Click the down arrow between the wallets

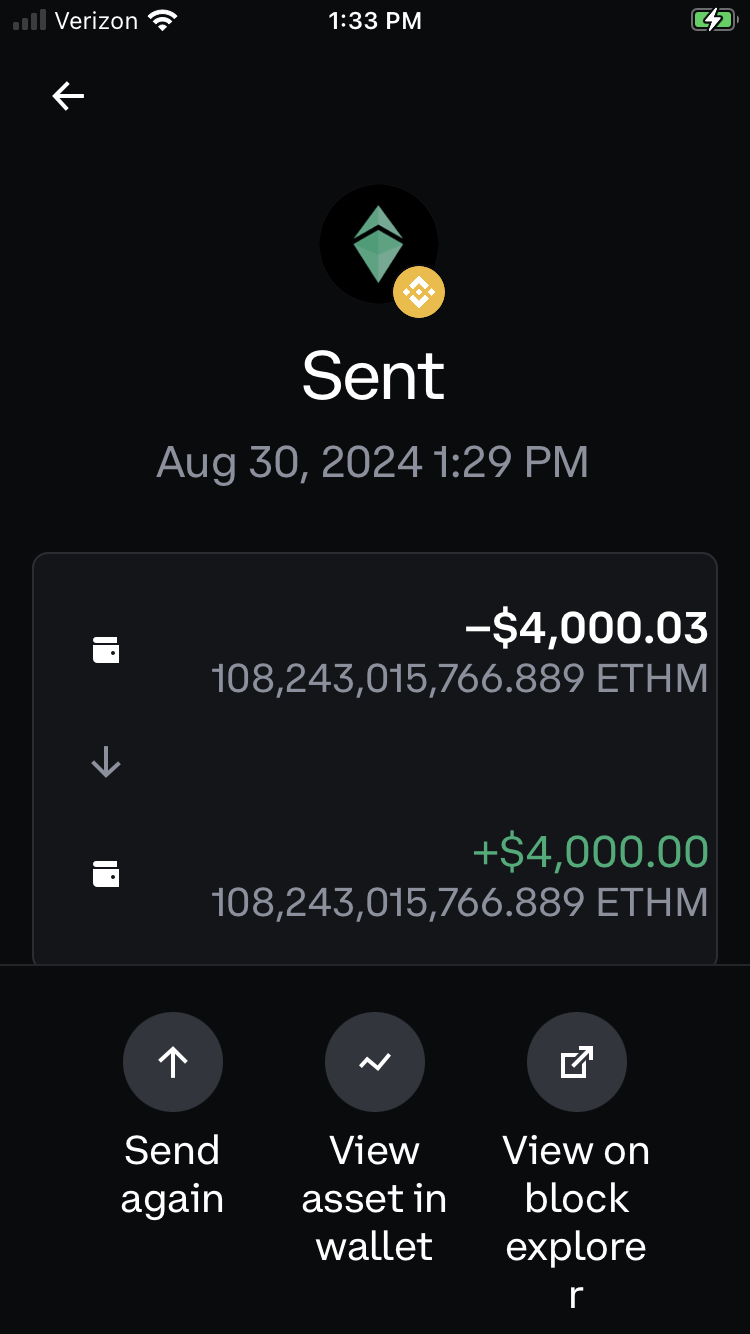coord(106,763)
